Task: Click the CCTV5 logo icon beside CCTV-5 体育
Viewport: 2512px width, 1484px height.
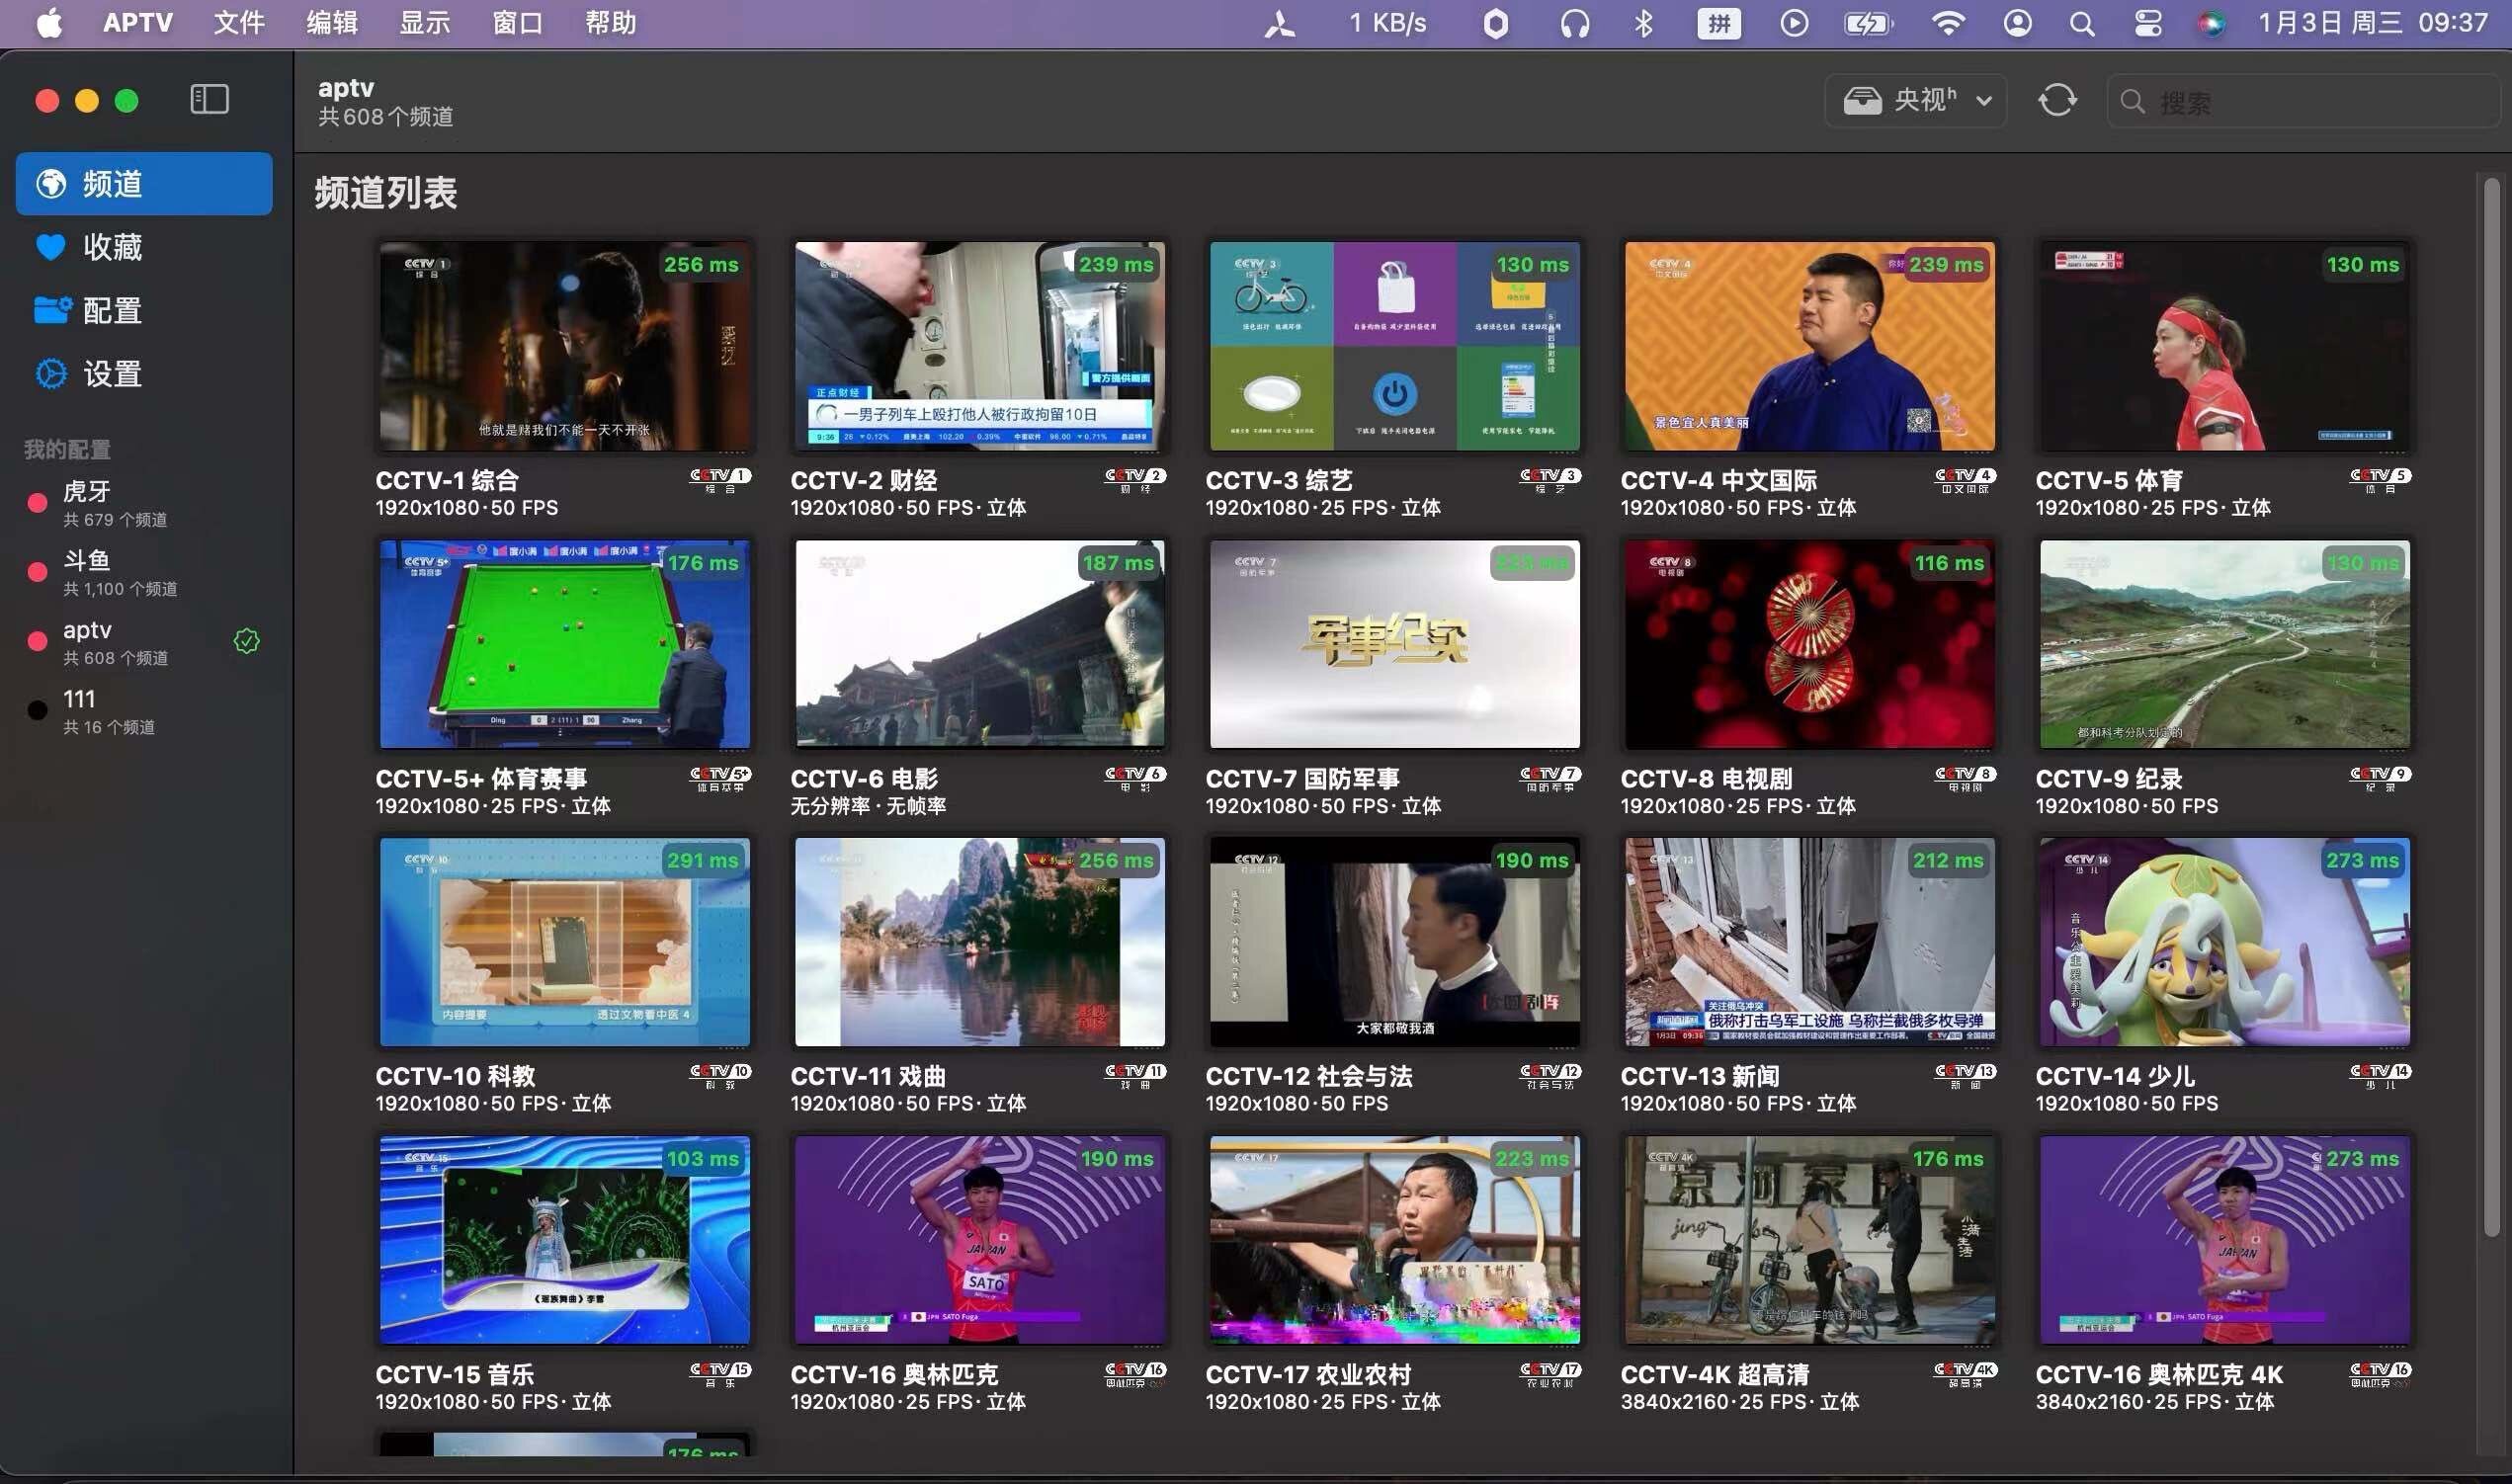Action: tap(2380, 480)
